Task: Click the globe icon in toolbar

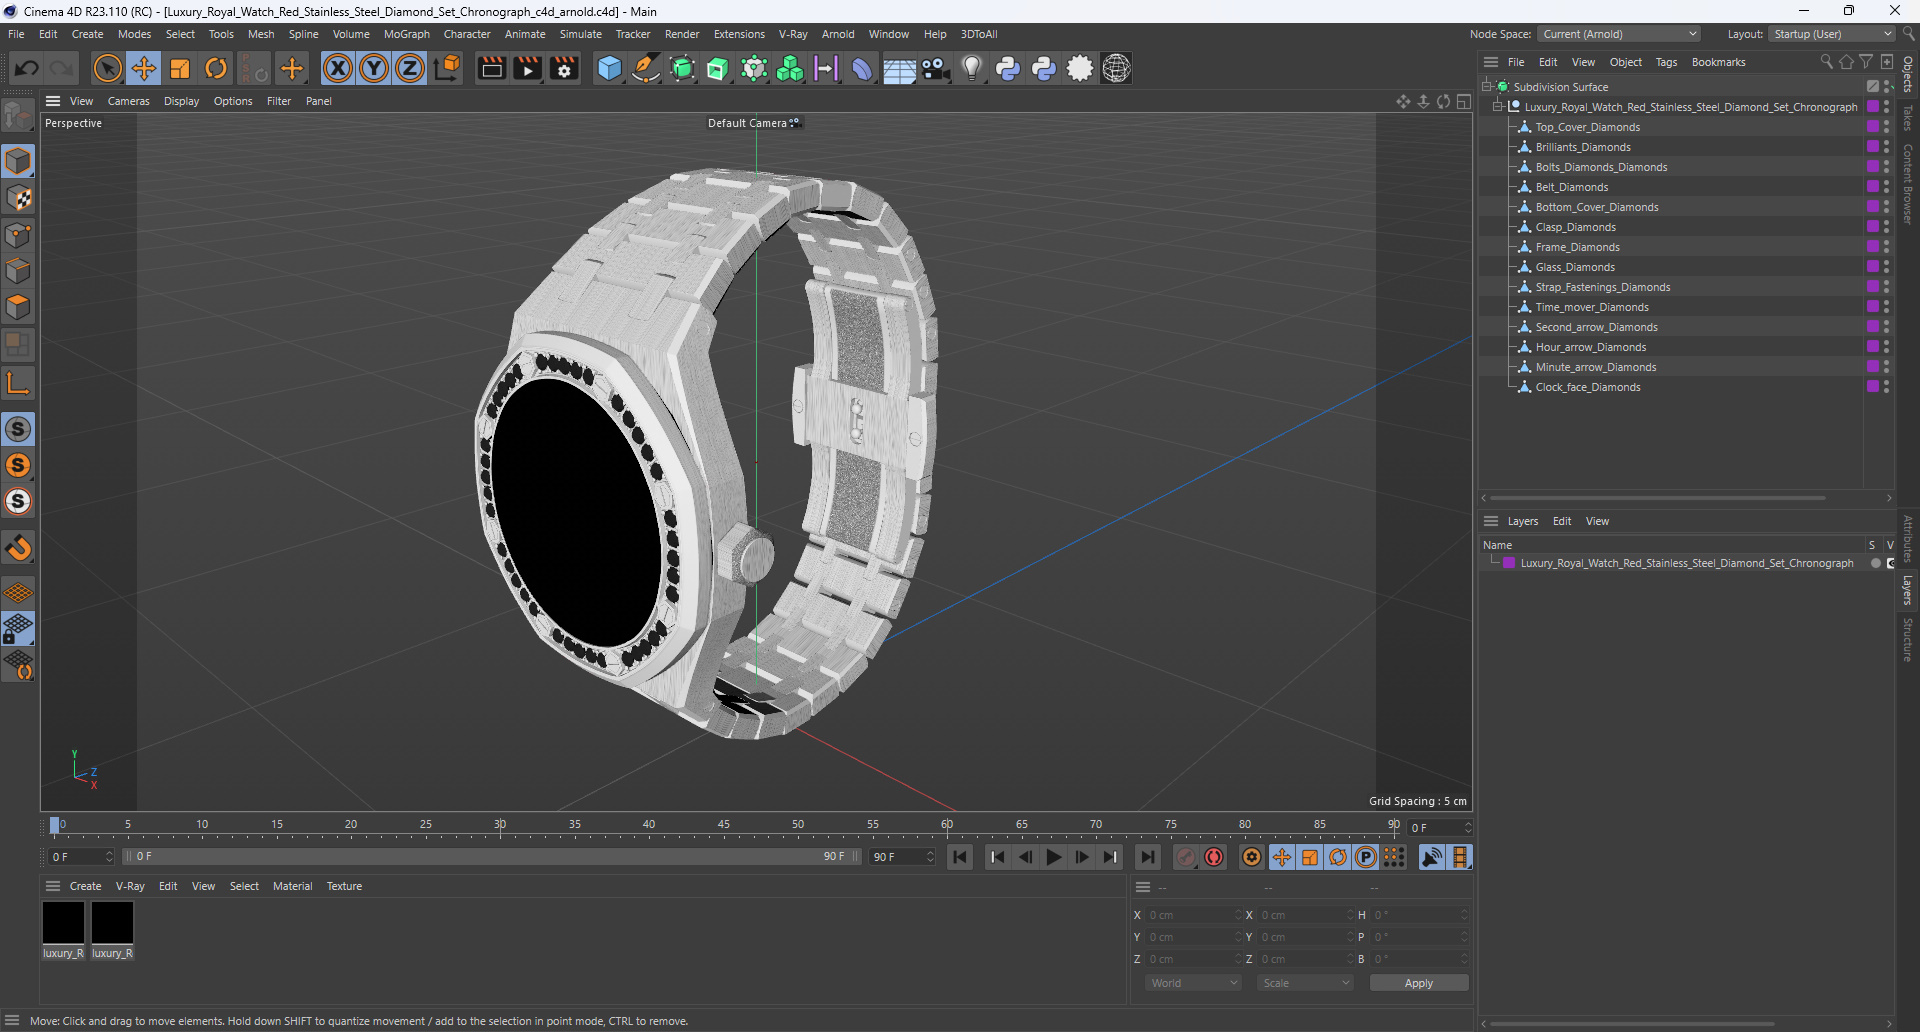Action: (x=1116, y=68)
